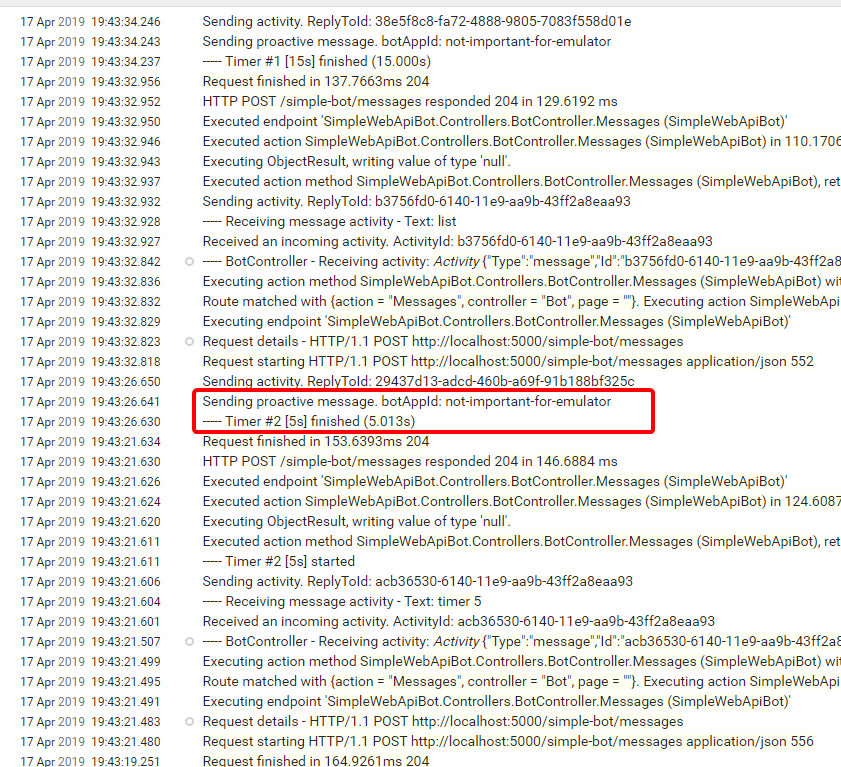Click the circle marker on the 19:43:21.507 BotController row

[189, 641]
